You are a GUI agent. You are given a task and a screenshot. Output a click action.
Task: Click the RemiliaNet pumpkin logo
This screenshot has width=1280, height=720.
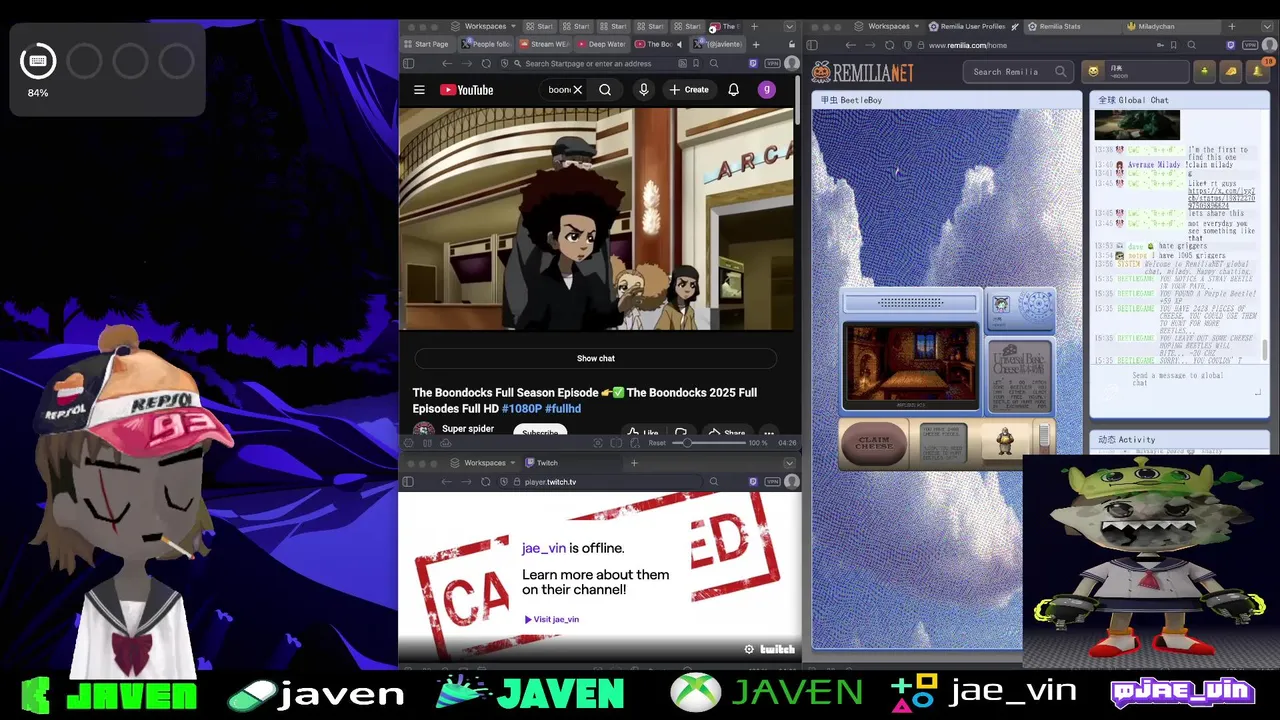pos(862,71)
